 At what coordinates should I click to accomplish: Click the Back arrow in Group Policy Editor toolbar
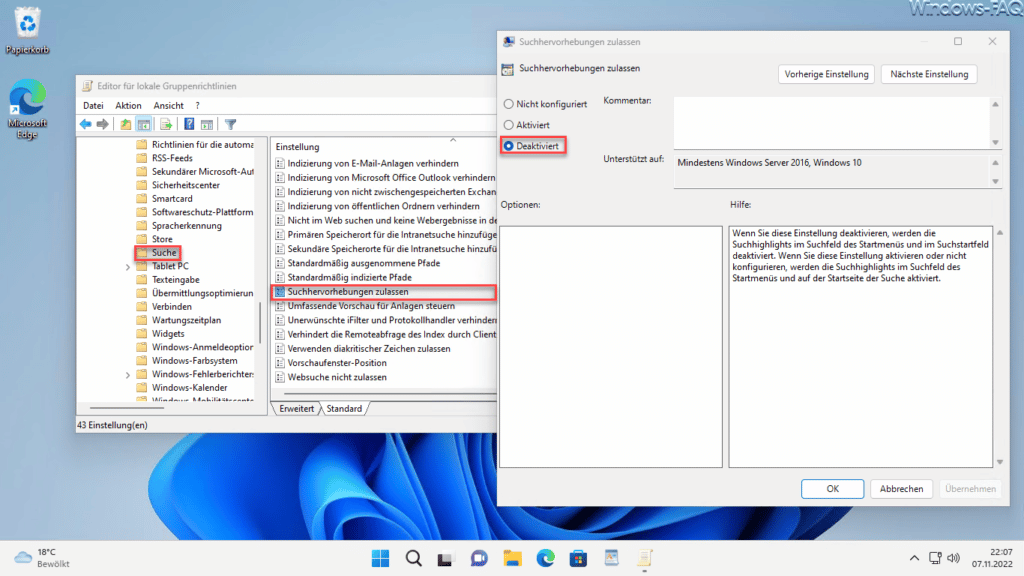[86, 124]
